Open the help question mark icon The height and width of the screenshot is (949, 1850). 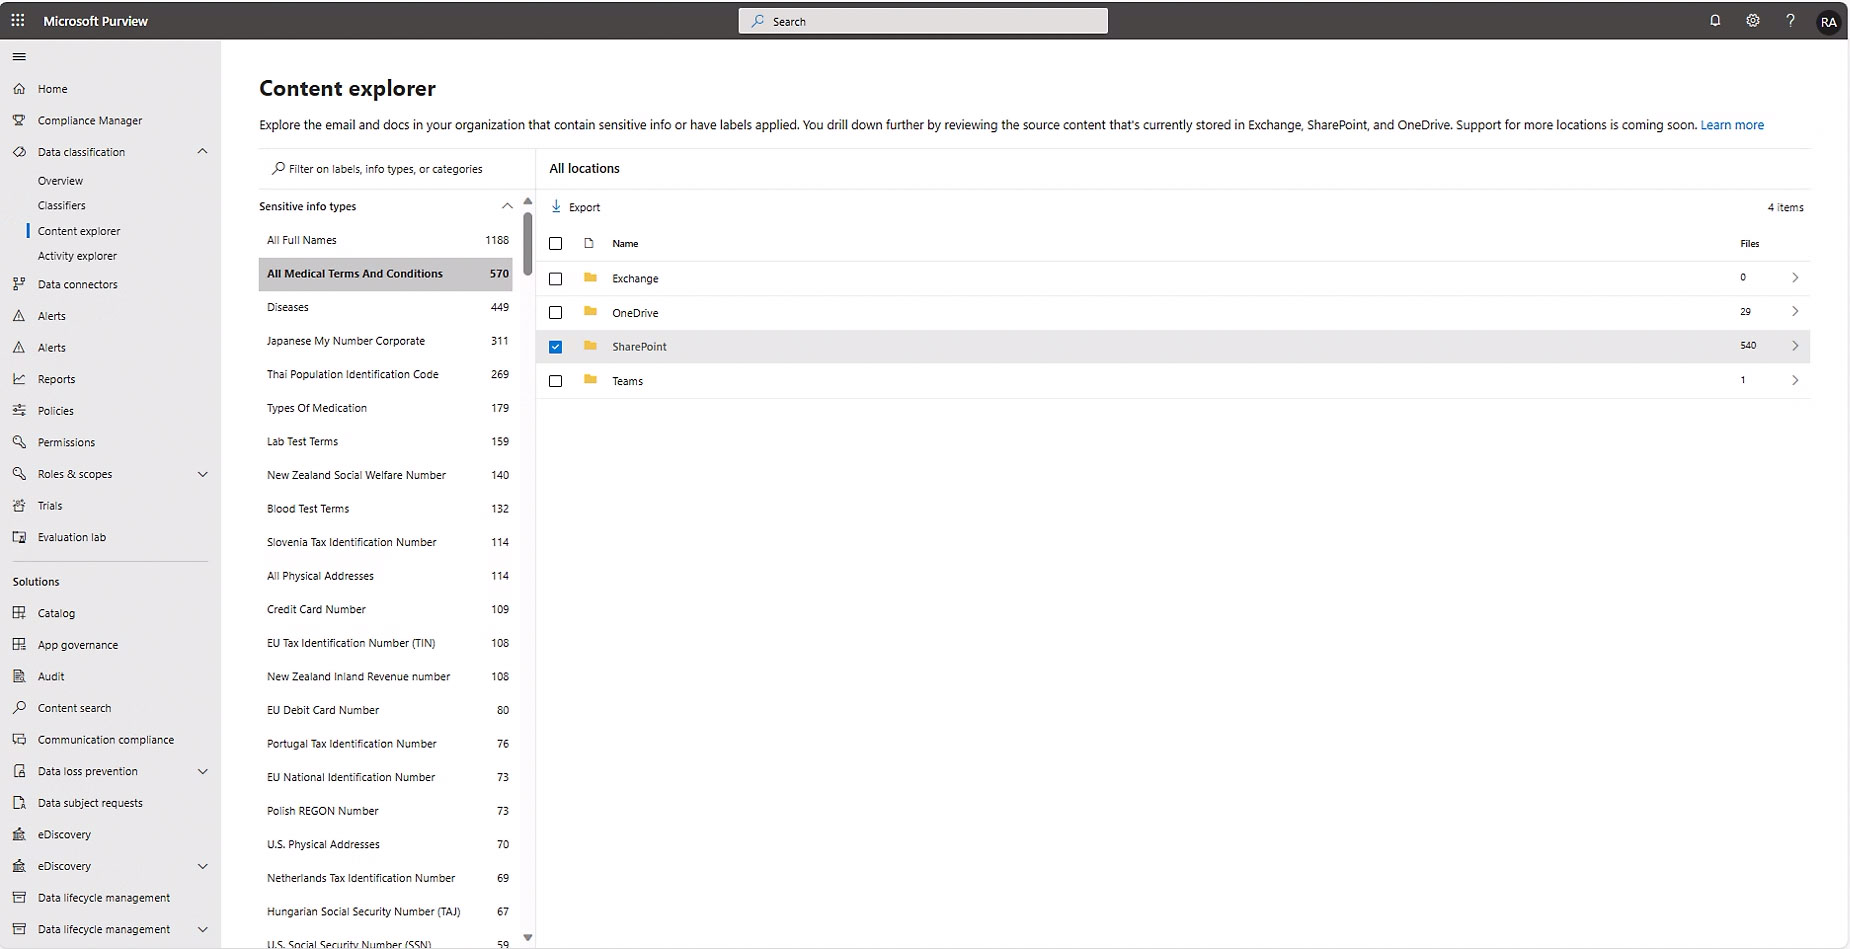pyautogui.click(x=1790, y=20)
